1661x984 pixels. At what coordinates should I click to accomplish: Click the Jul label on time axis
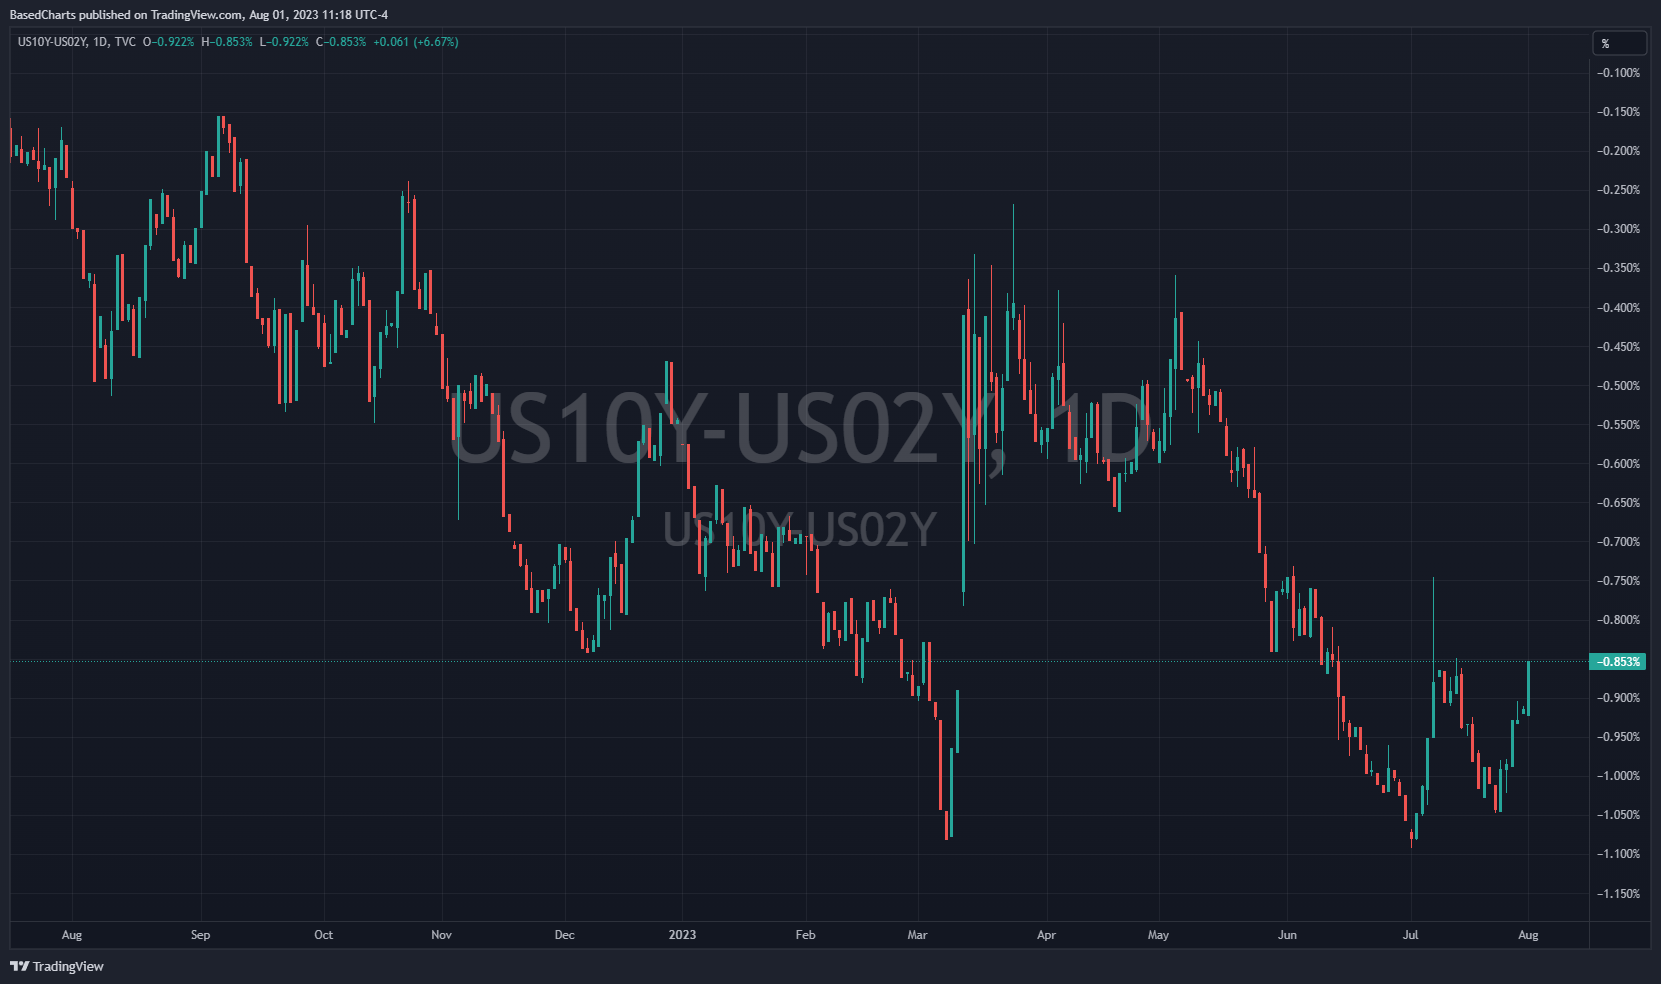1410,935
